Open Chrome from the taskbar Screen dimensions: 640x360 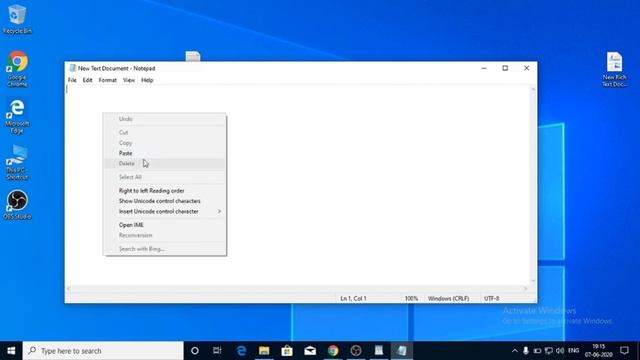pyautogui.click(x=333, y=351)
